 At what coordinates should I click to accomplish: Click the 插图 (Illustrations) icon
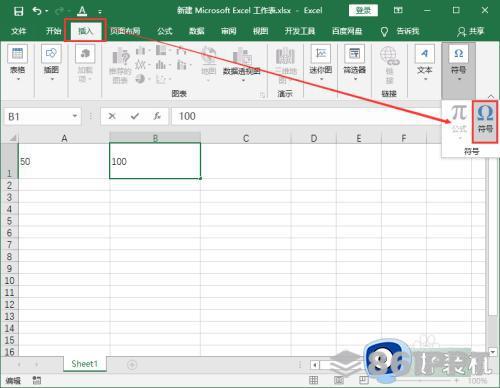[x=51, y=63]
